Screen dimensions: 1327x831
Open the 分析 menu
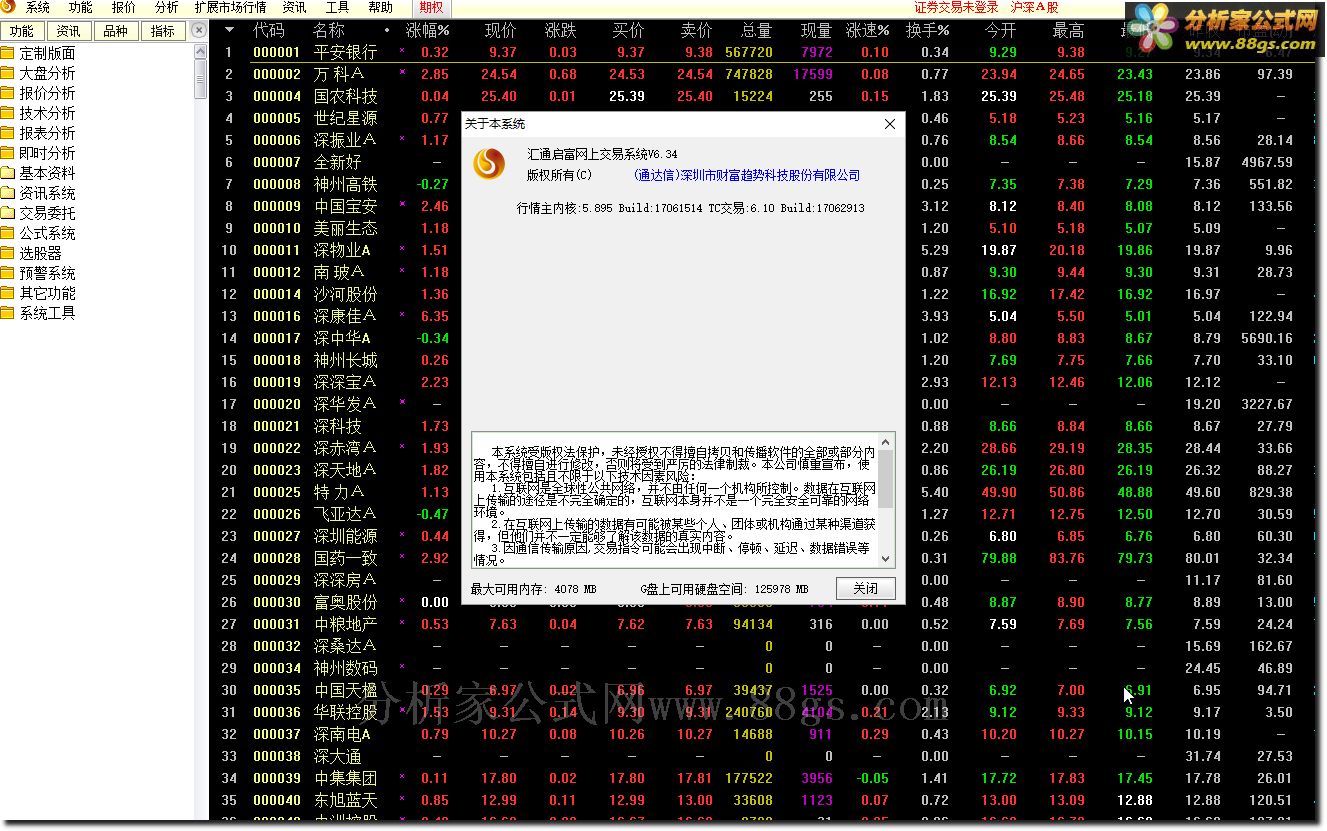[x=167, y=8]
